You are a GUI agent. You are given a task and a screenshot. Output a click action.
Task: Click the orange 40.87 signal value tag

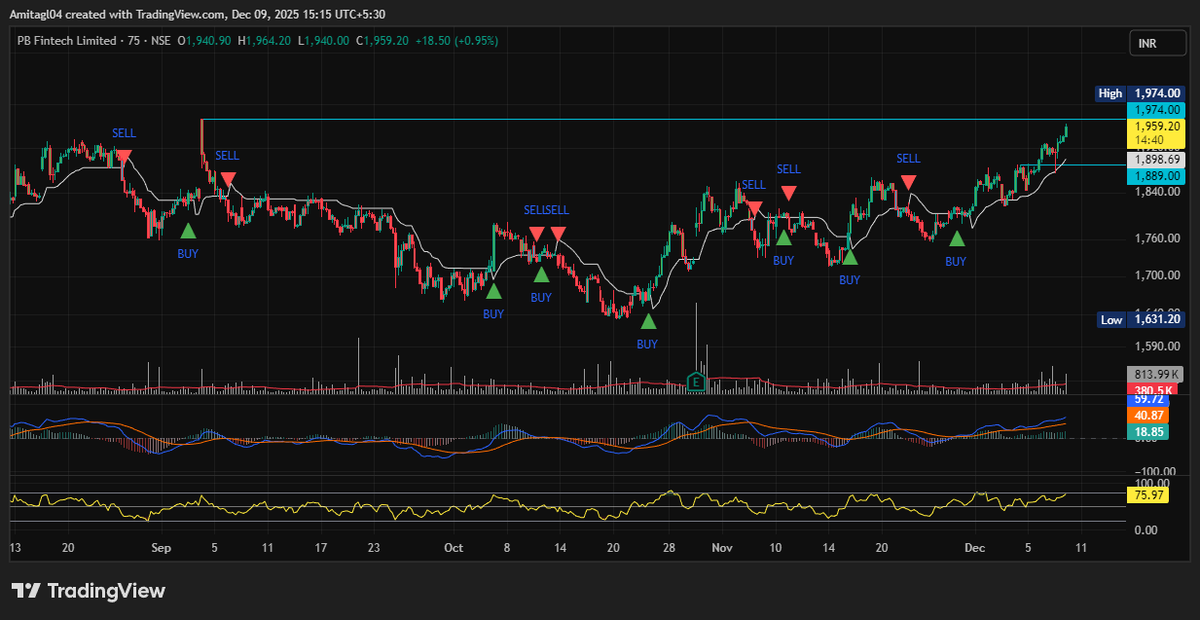[x=1146, y=415]
